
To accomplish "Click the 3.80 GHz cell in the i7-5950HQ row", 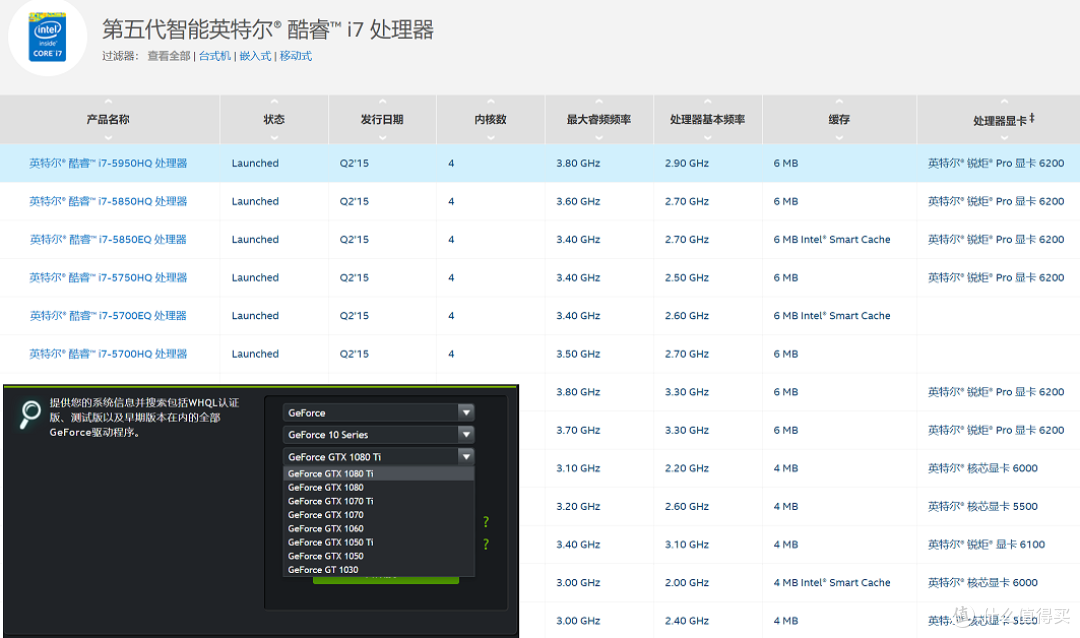I will click(579, 163).
